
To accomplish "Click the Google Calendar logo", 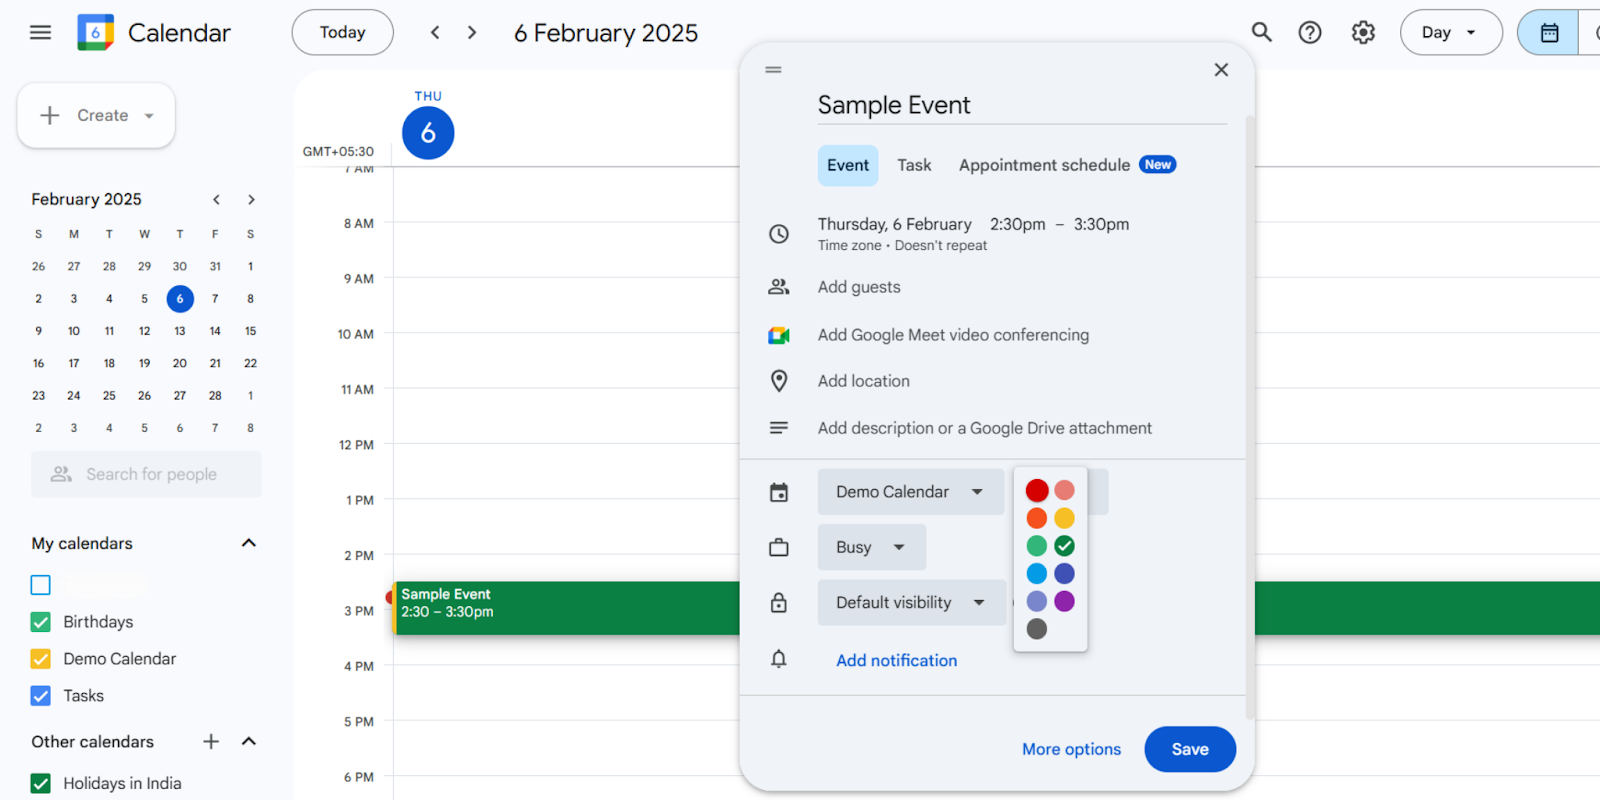I will pos(96,32).
